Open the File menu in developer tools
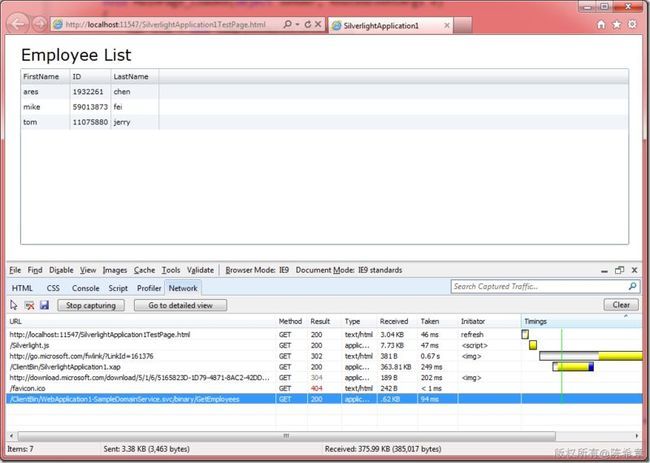Image resolution: width=650 pixels, height=463 pixels. pyautogui.click(x=15, y=270)
